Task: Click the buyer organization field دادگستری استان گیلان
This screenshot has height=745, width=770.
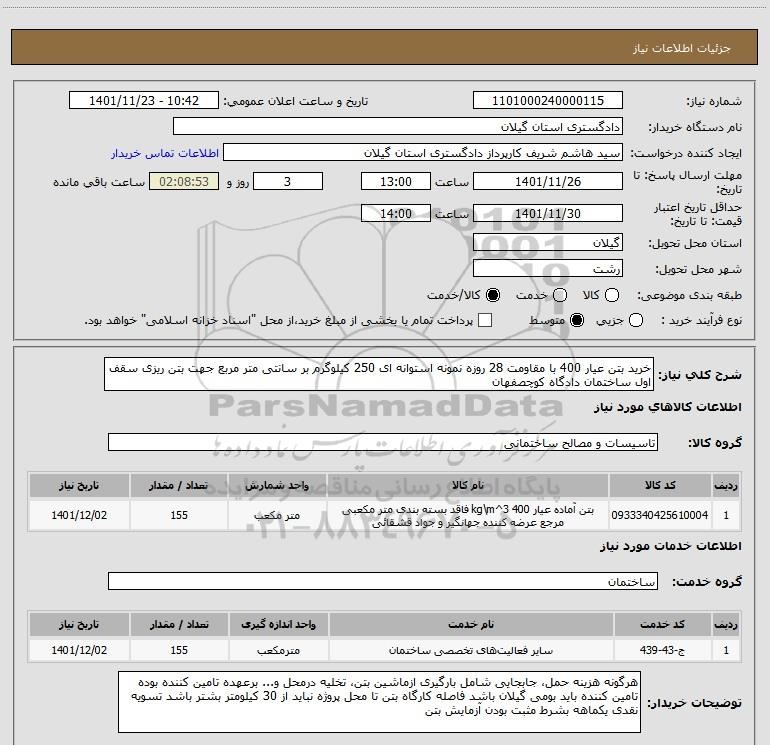Action: click(398, 127)
